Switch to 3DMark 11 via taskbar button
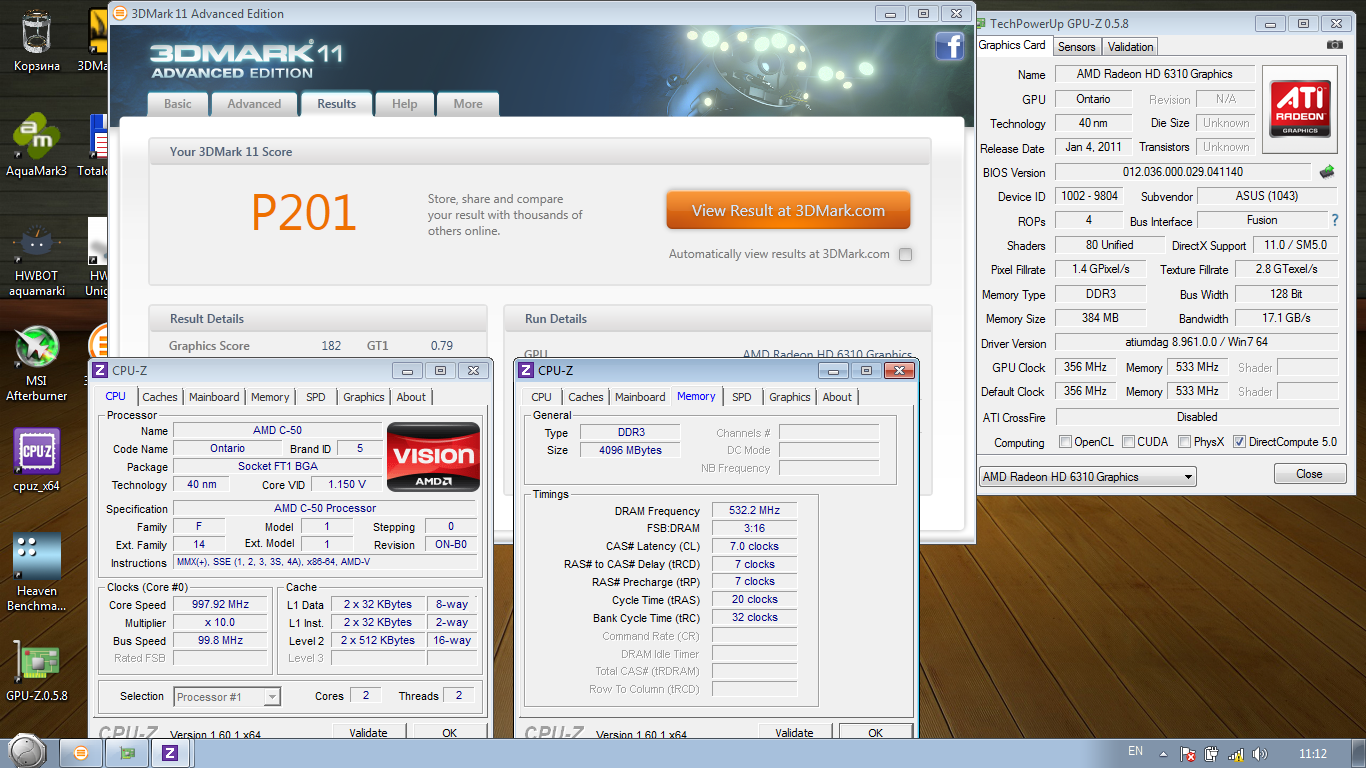The width and height of the screenshot is (1366, 768). (82, 752)
